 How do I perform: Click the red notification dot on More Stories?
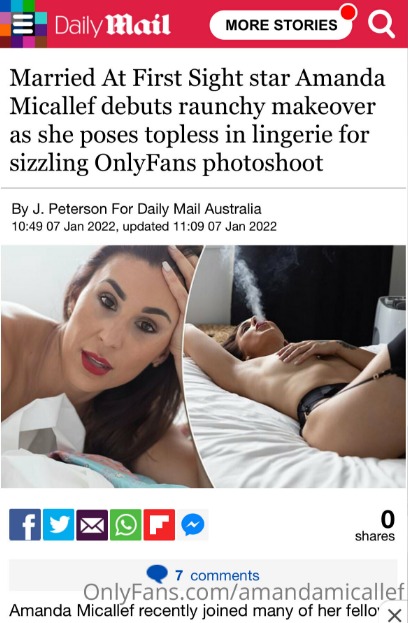coord(348,12)
